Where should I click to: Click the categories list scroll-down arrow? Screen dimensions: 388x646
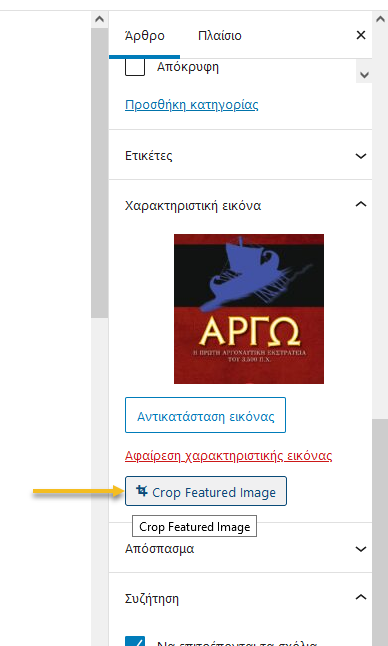click(364, 75)
